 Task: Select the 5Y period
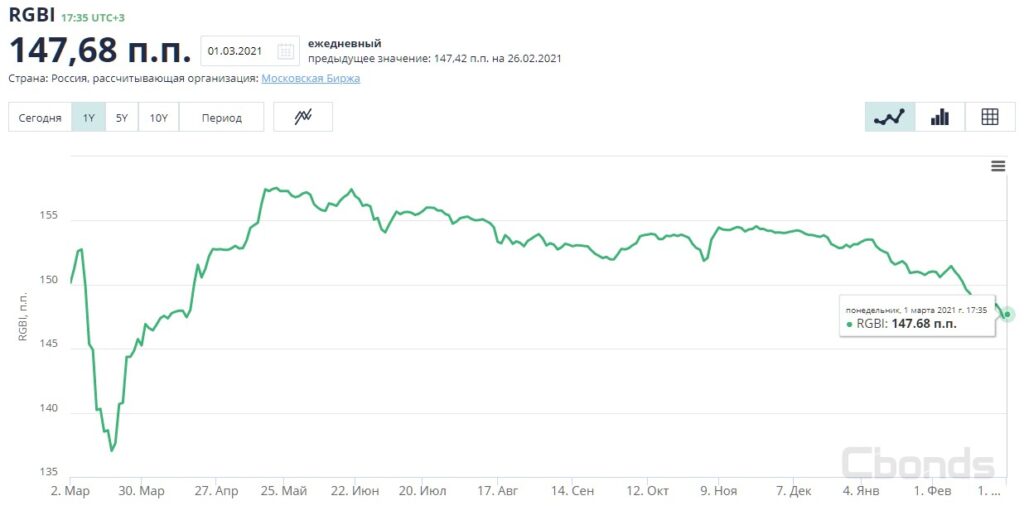(x=122, y=118)
